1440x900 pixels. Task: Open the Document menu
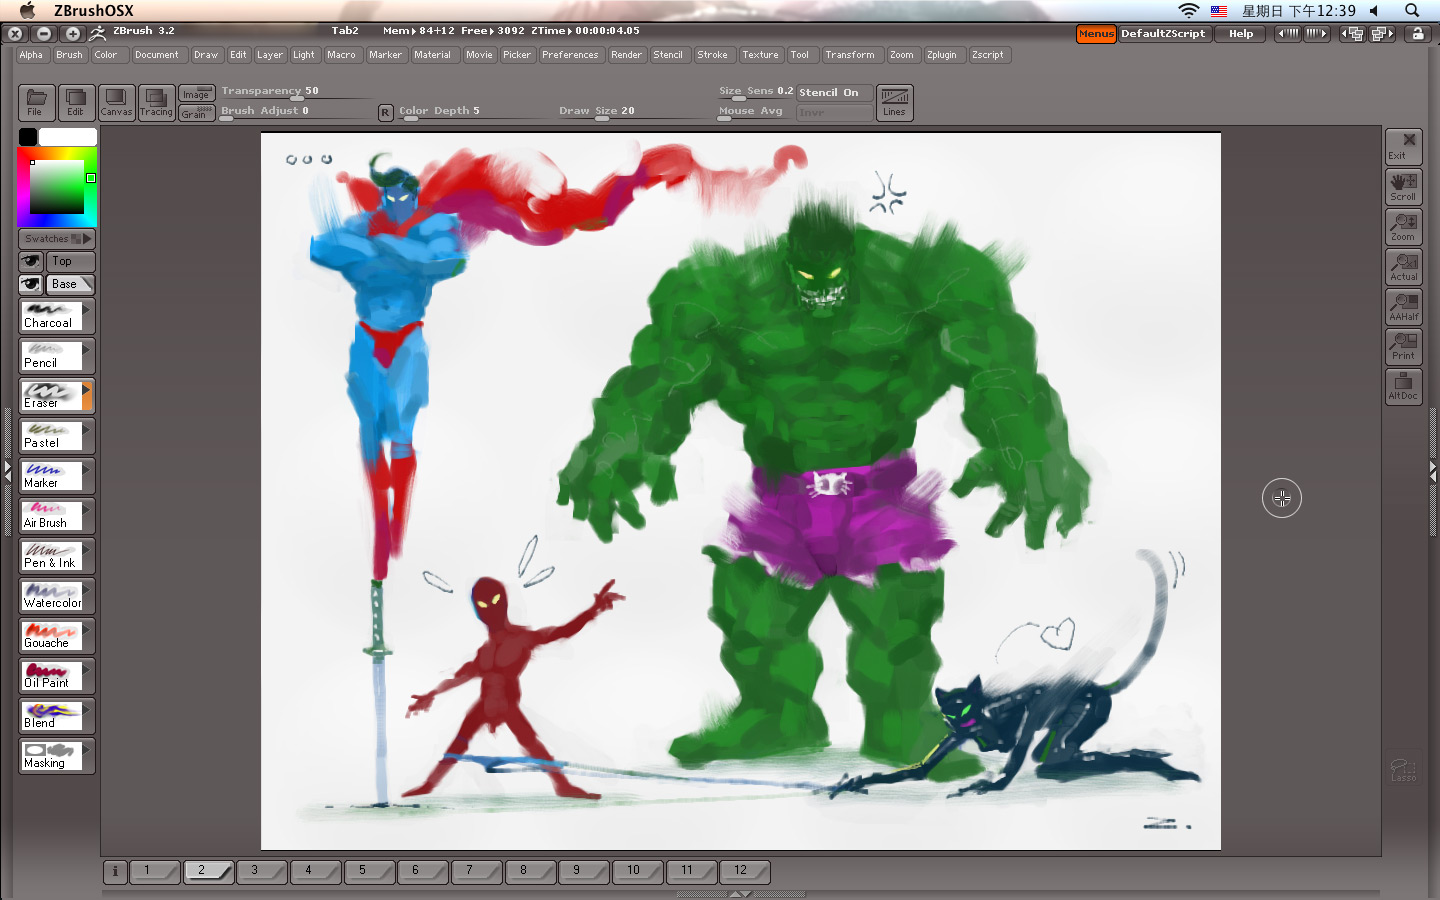(157, 55)
